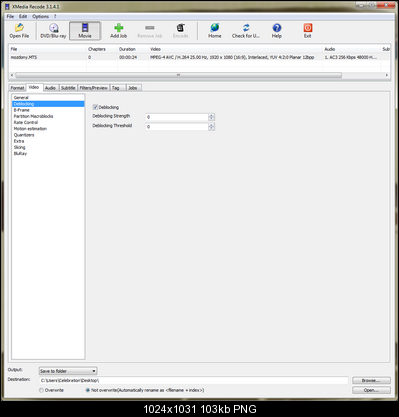Click the Browse... button
This screenshot has width=399, height=417.
[x=371, y=380]
